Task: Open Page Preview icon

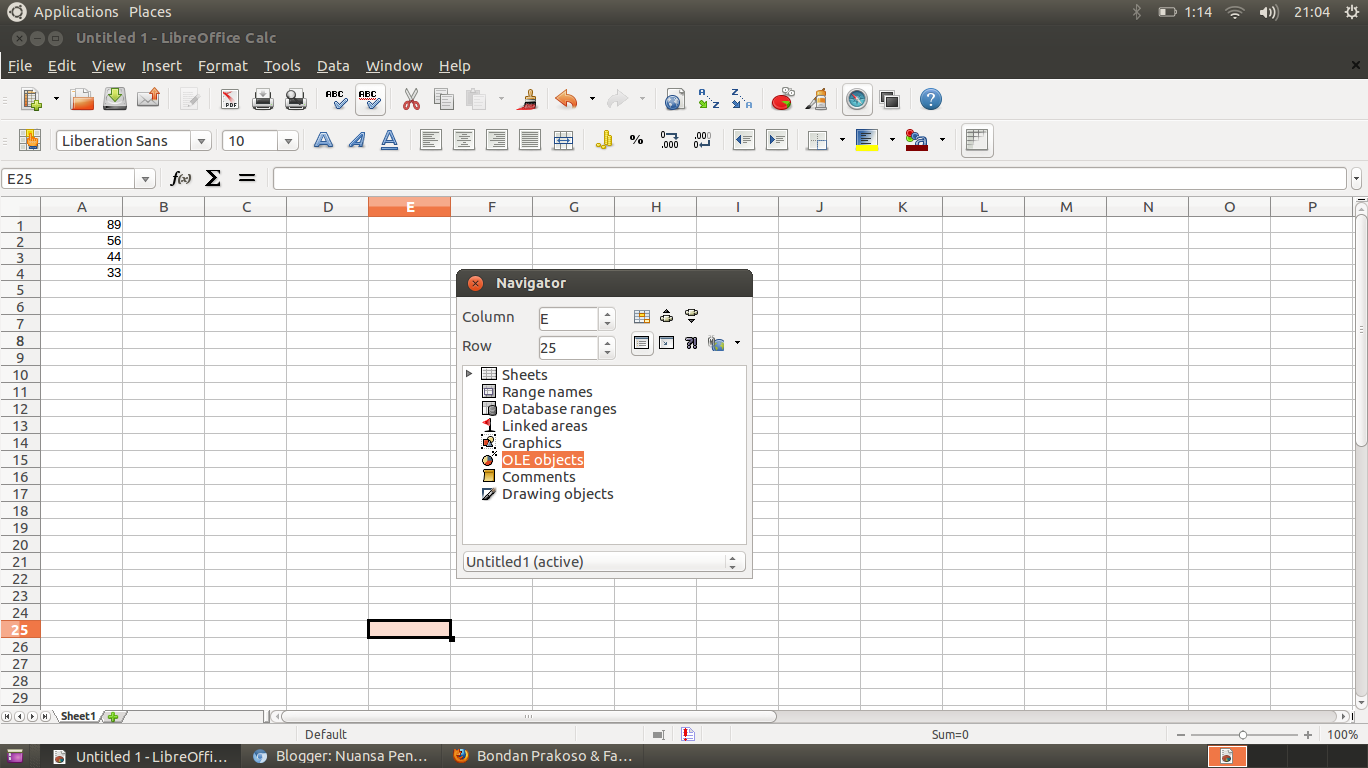Action: 296,99
